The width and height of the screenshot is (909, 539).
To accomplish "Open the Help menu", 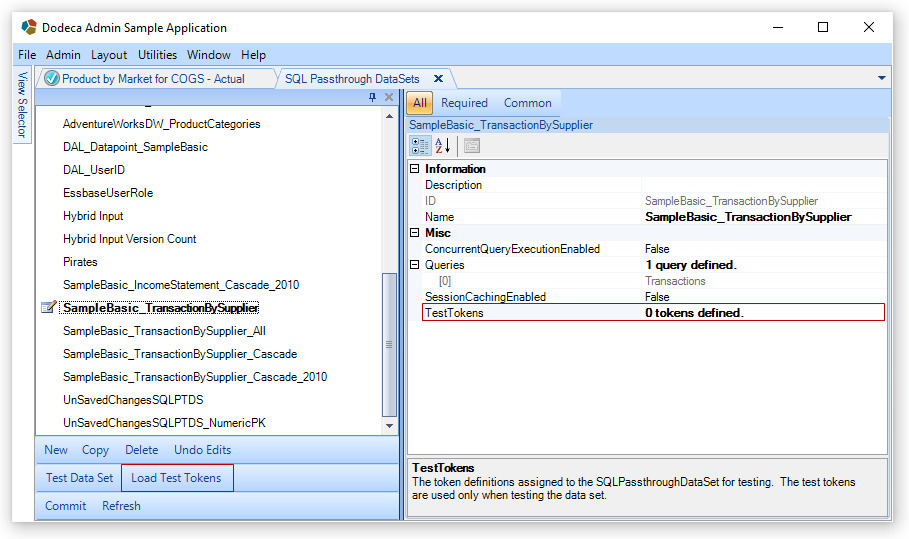I will click(x=253, y=54).
